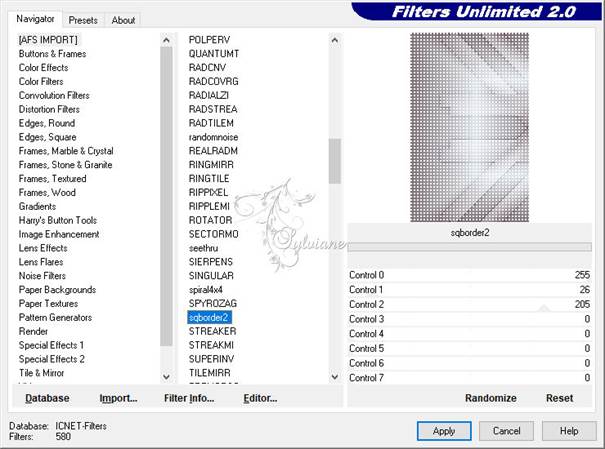Screen dimensions: 605x449
Task: Choose the sqborder2 filter
Action: pos(209,317)
